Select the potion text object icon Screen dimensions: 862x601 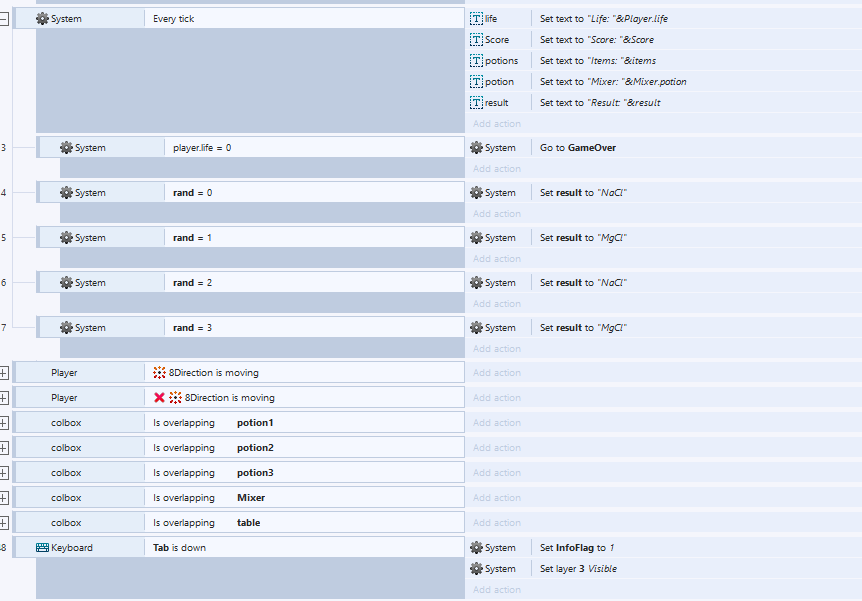click(476, 81)
